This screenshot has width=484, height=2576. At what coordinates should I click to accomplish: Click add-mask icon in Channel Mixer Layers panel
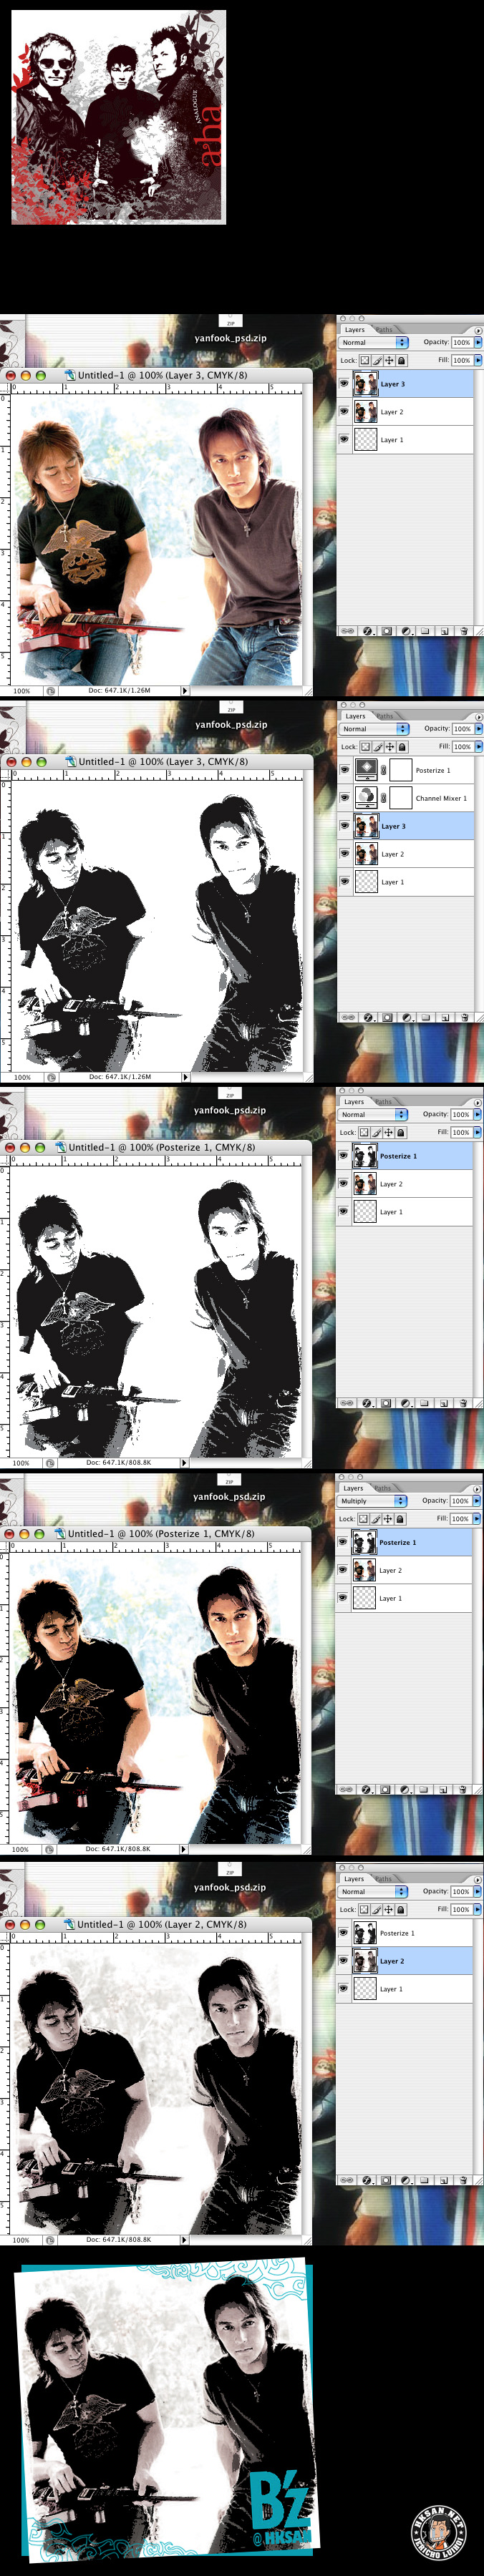(x=387, y=1018)
